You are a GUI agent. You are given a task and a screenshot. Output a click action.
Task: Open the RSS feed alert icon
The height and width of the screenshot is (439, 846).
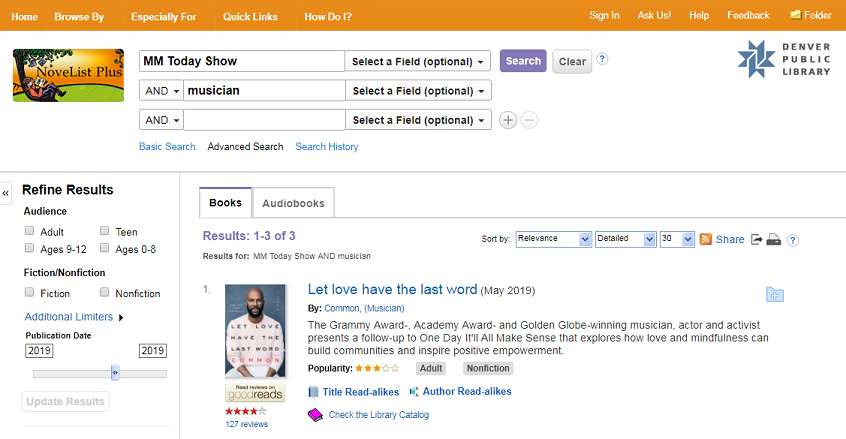(x=705, y=240)
